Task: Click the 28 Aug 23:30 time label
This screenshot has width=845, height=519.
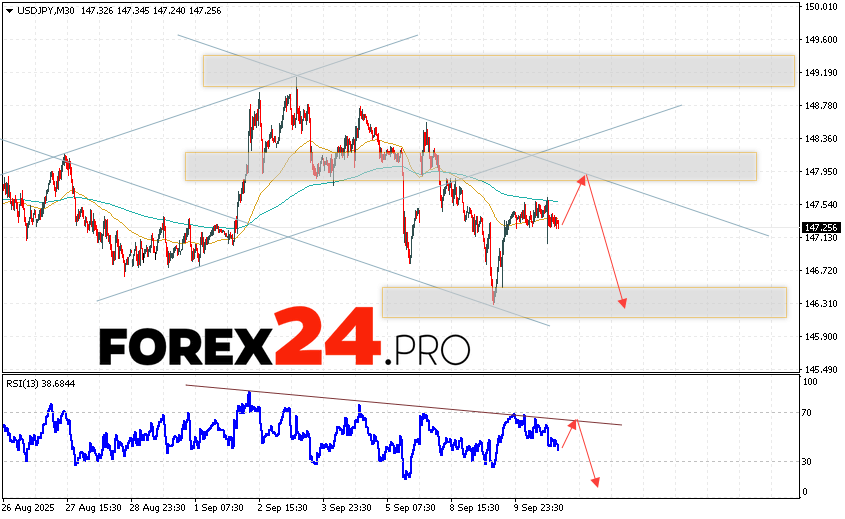Action: click(x=157, y=508)
